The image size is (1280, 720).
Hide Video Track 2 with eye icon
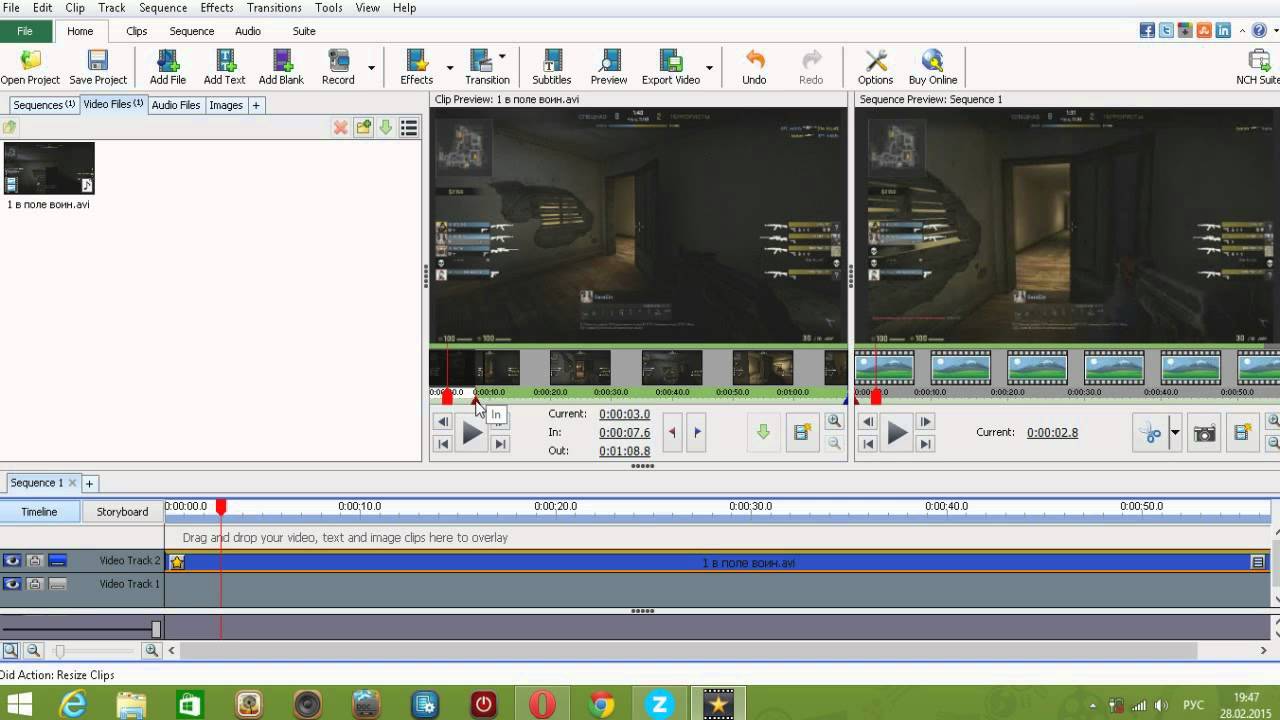pyautogui.click(x=12, y=561)
